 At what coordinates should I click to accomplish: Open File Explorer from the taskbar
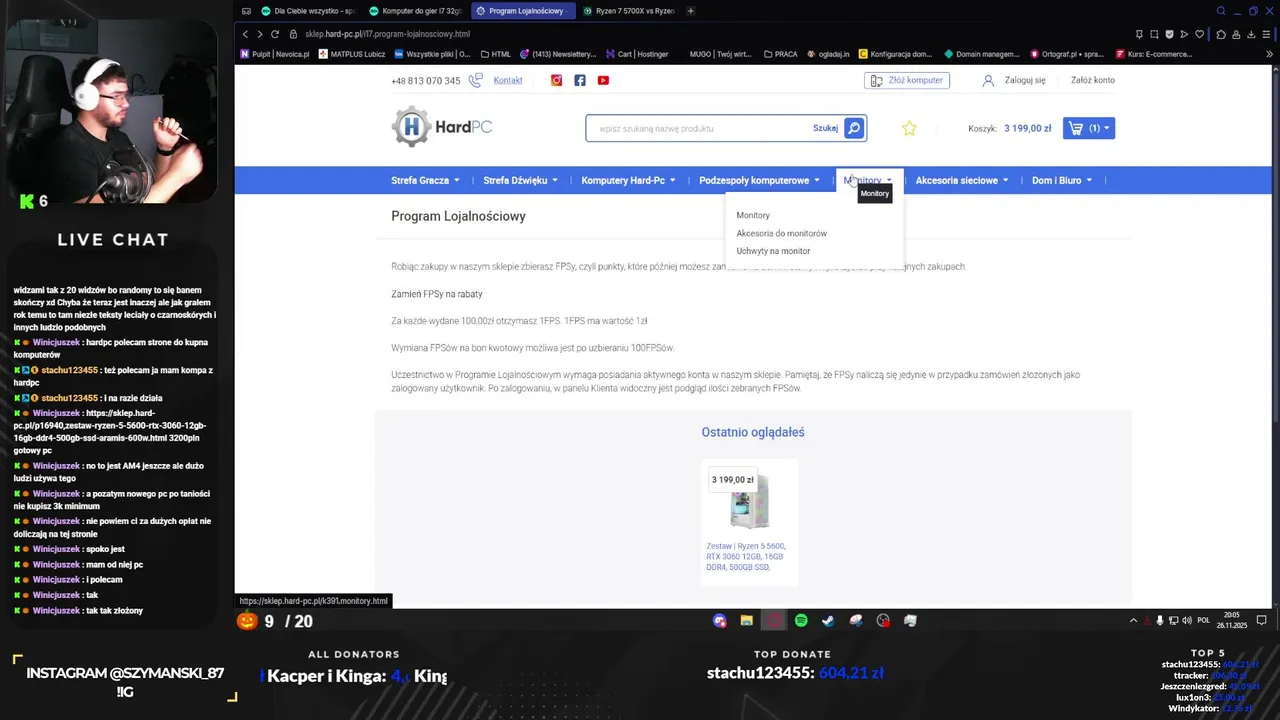tap(746, 621)
